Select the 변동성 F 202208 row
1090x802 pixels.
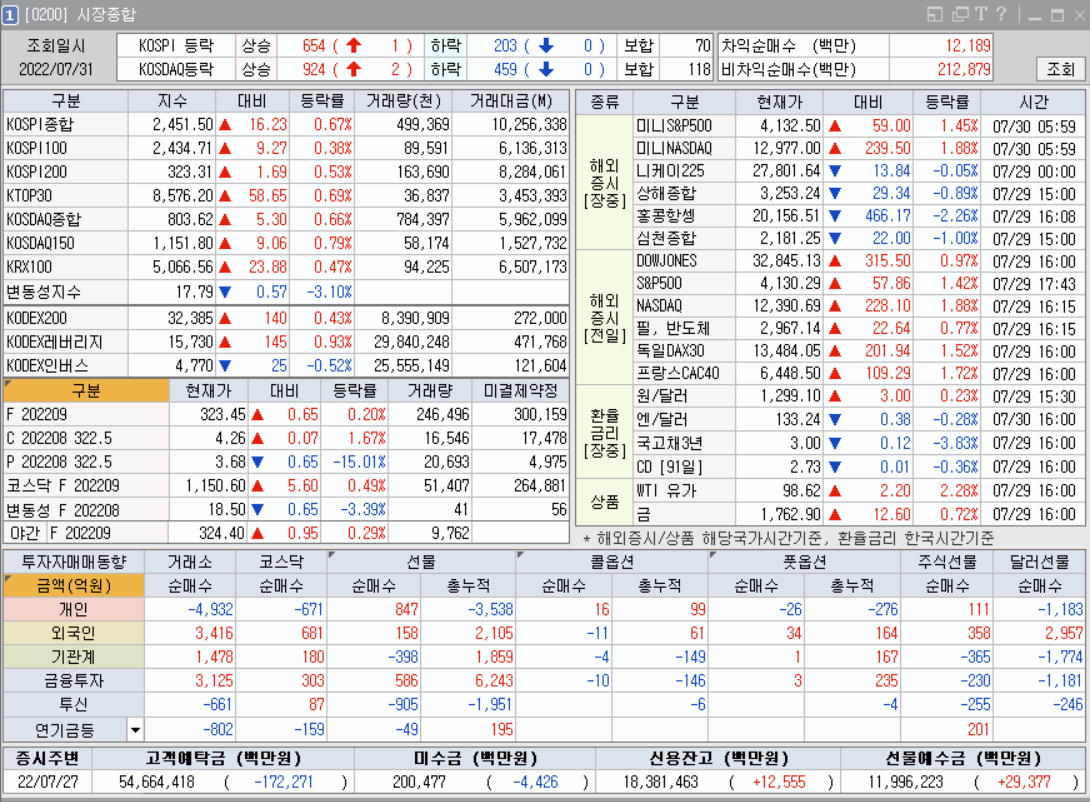[x=286, y=510]
